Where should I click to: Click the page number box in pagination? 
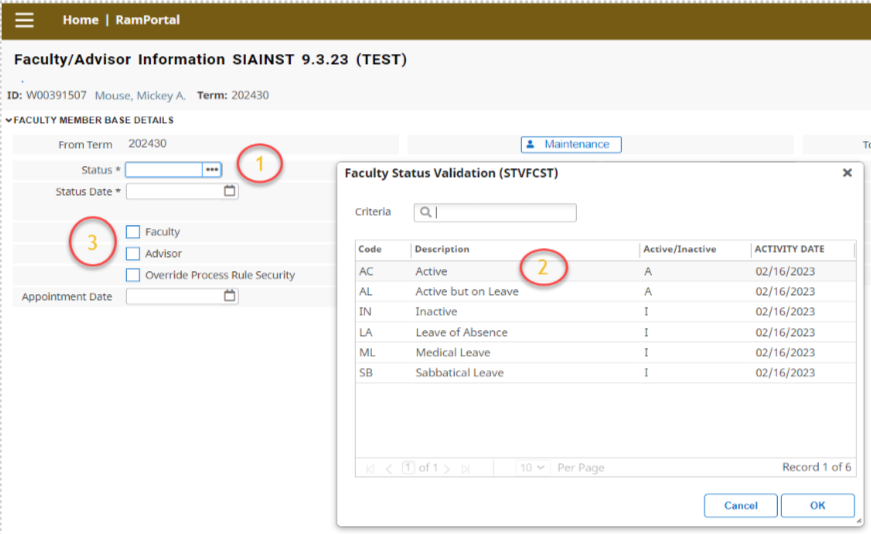pos(408,467)
